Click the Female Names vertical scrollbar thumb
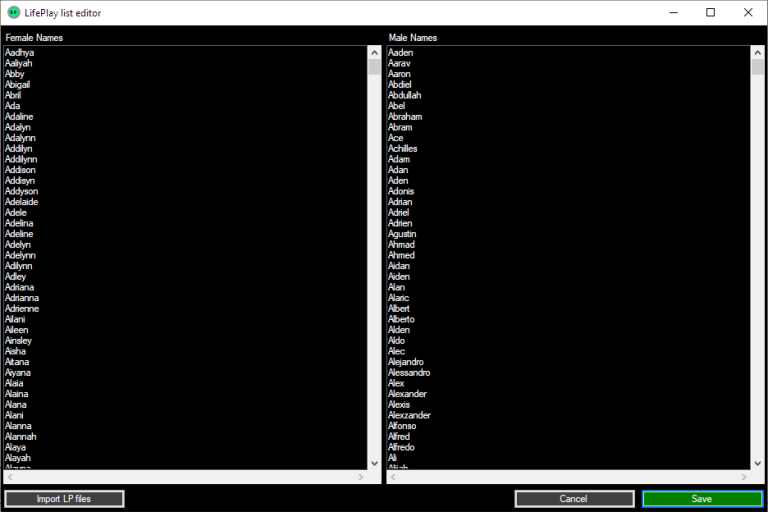Viewport: 768px width, 512px height. tap(374, 67)
